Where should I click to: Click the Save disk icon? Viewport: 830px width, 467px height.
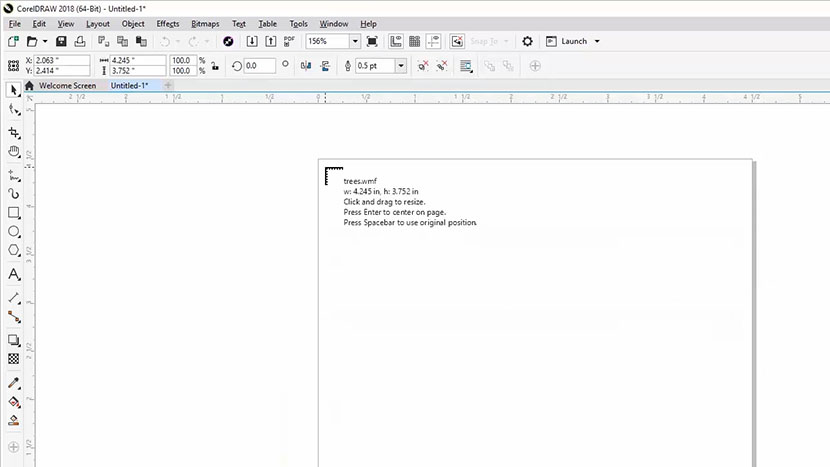61,42
